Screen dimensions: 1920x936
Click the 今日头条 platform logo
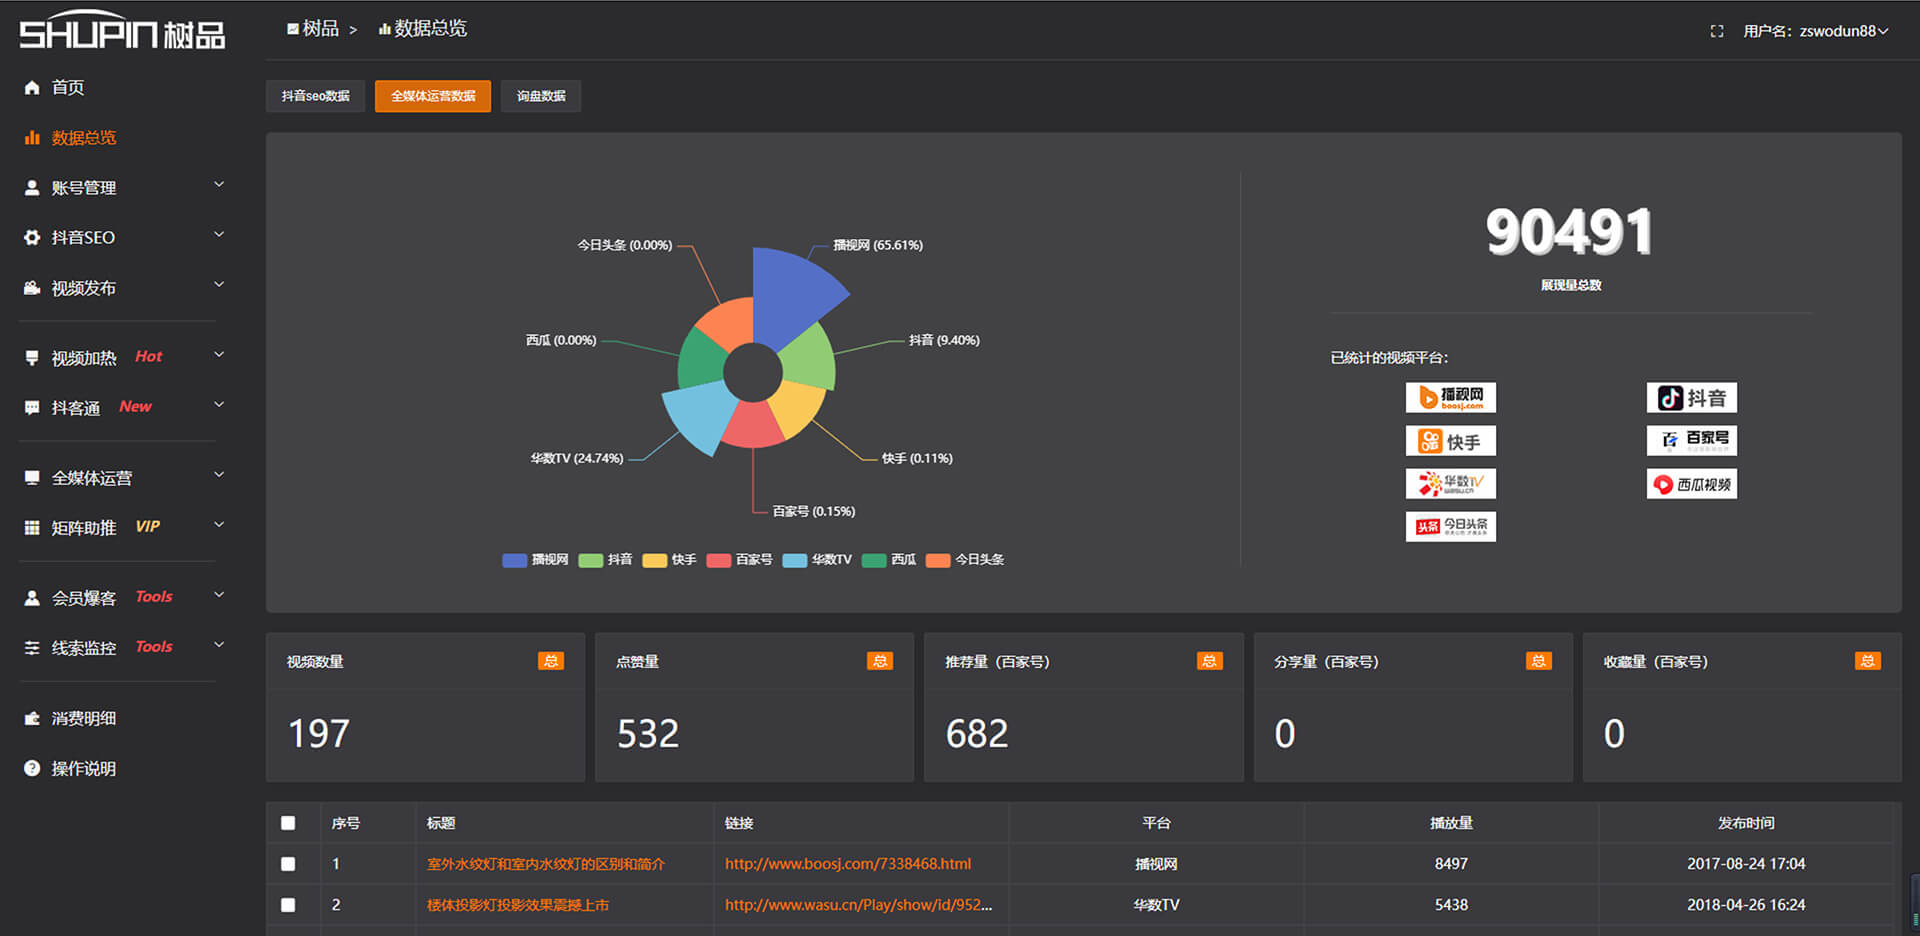[x=1450, y=526]
